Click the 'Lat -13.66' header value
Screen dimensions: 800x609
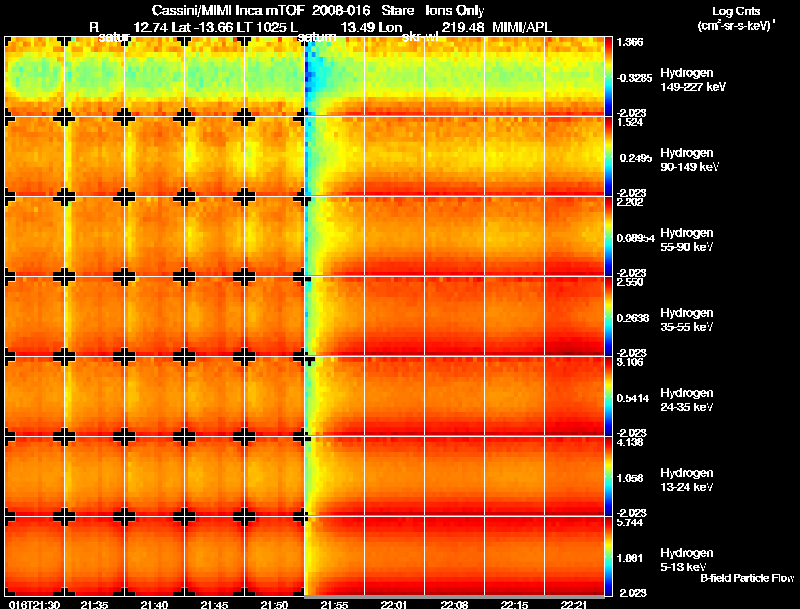coord(205,27)
